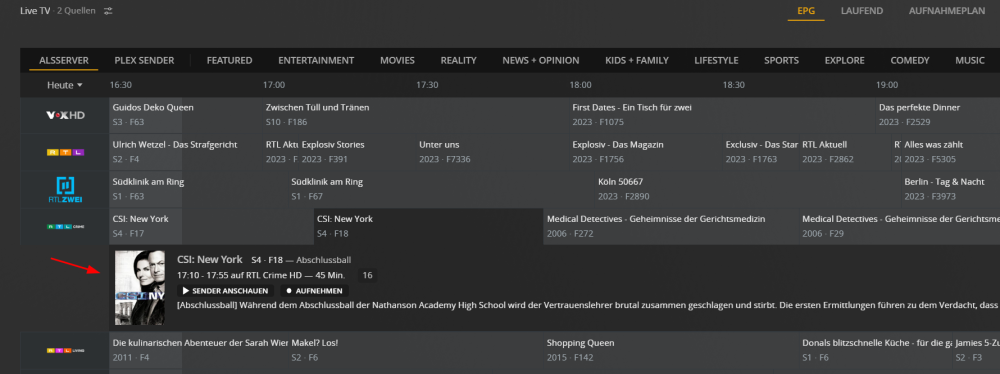Select the EPG tab
This screenshot has height=374, width=1000.
[x=806, y=11]
